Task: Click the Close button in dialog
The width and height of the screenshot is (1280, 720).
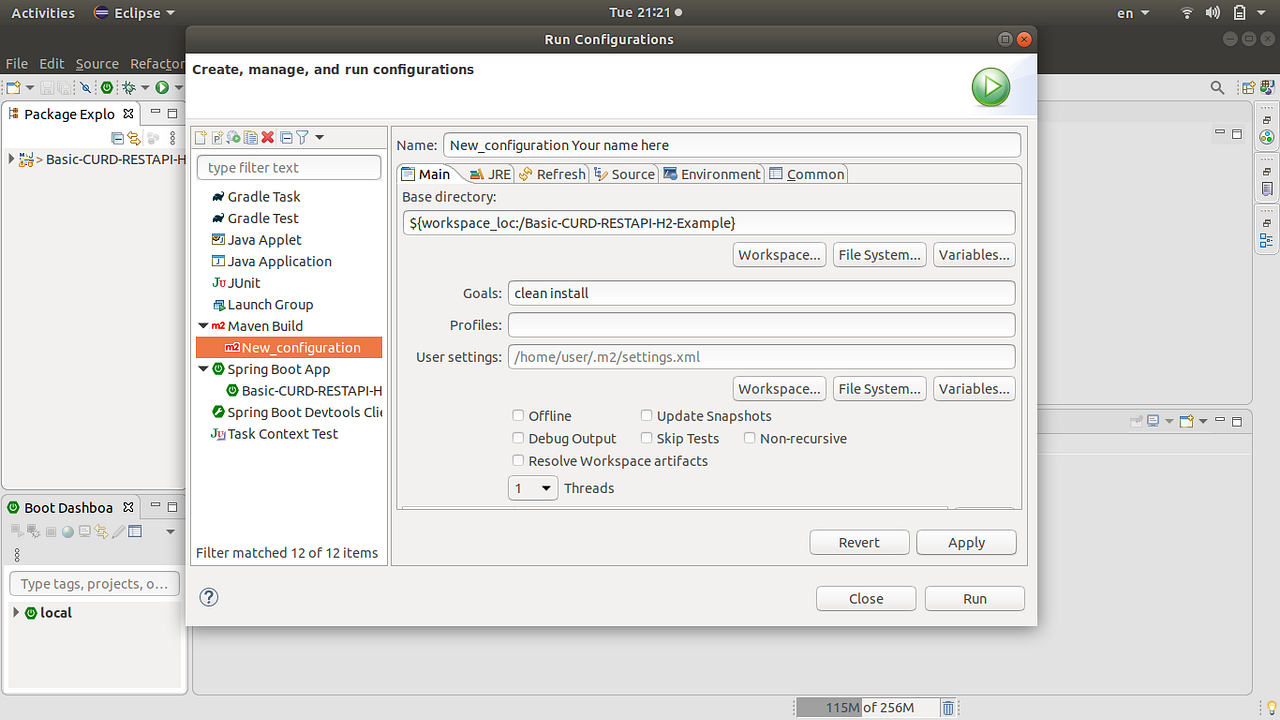Action: click(866, 598)
